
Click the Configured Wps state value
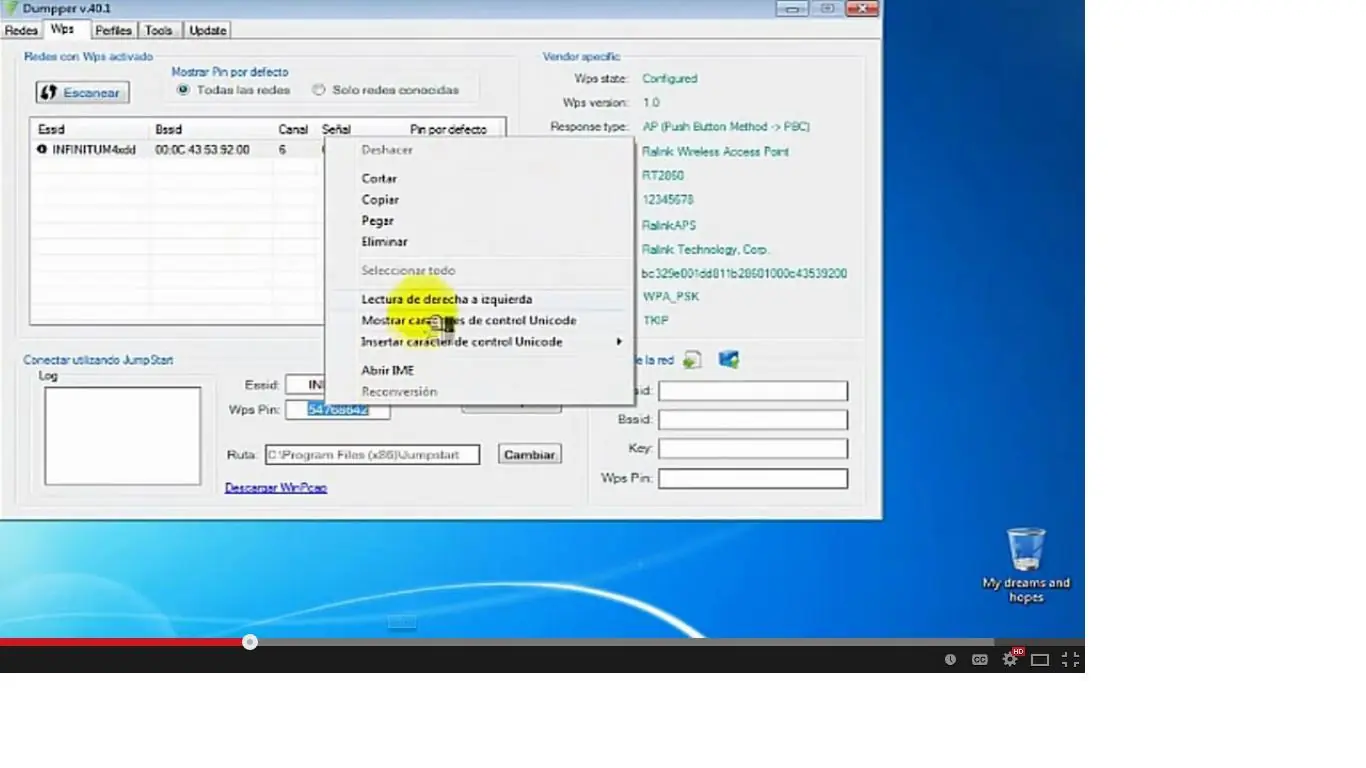670,79
